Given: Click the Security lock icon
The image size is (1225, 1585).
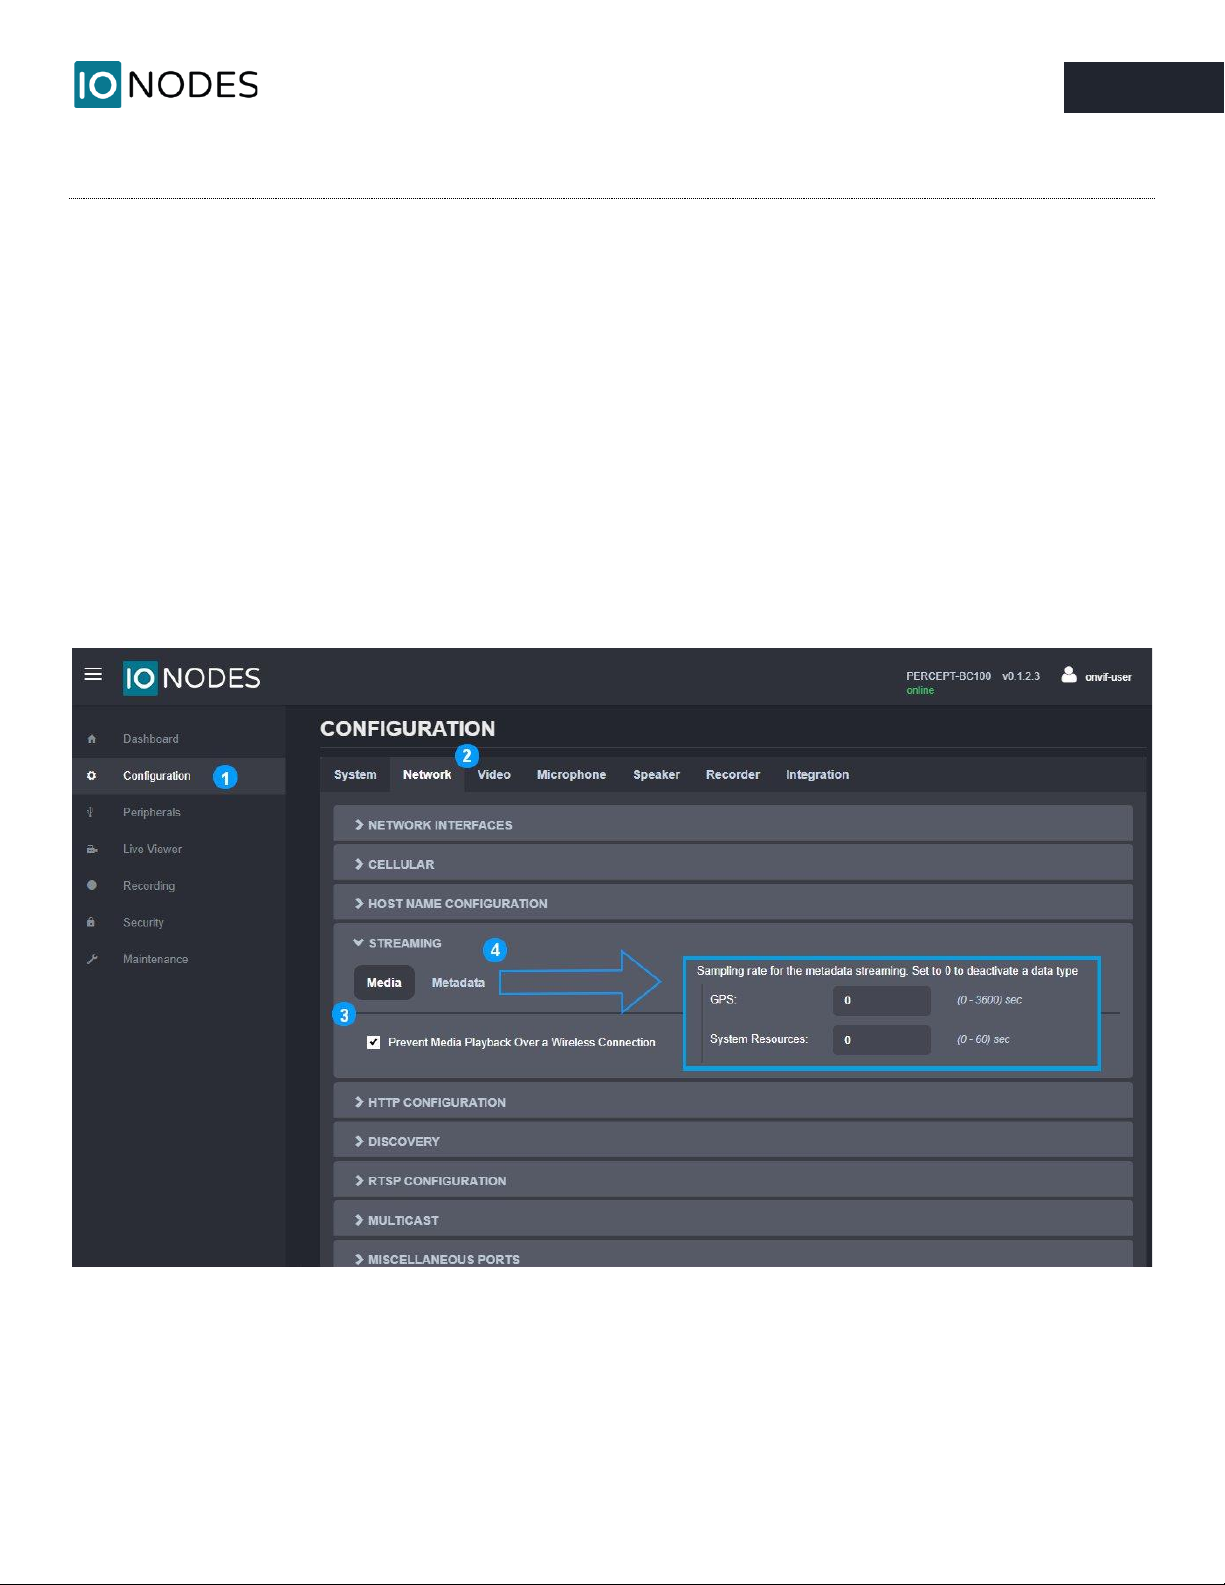Looking at the screenshot, I should coord(91,922).
